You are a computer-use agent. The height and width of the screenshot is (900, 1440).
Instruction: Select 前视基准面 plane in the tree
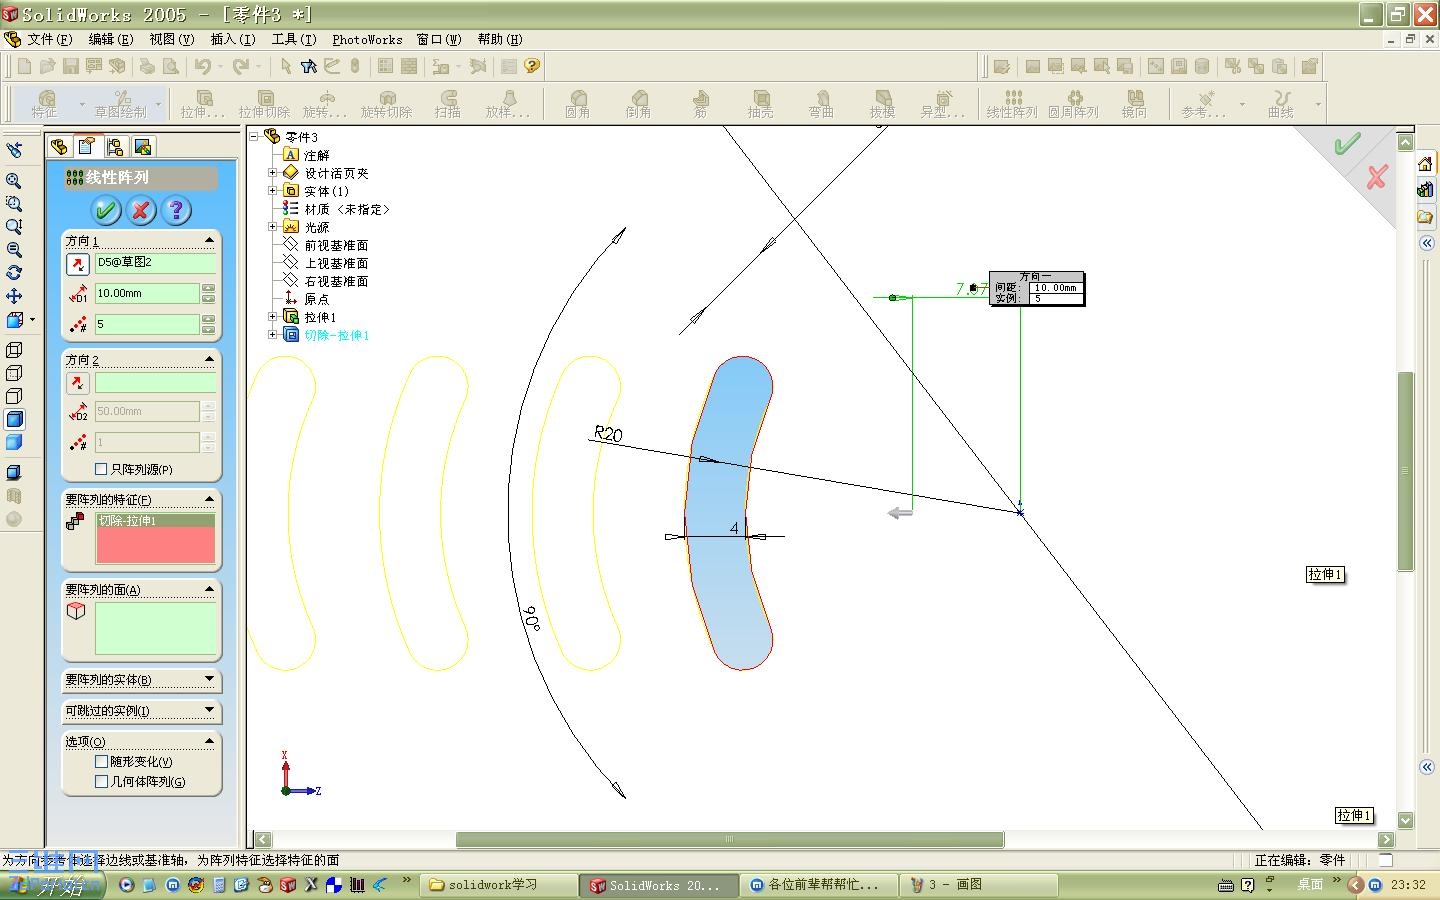click(x=336, y=245)
